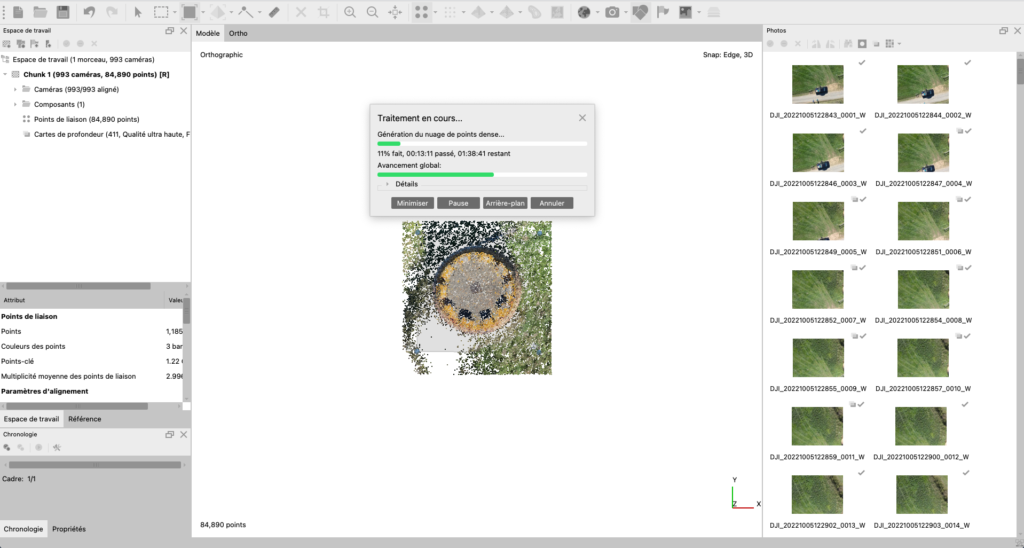Toggle the tie points display icon
The image size is (1024, 548).
click(423, 12)
